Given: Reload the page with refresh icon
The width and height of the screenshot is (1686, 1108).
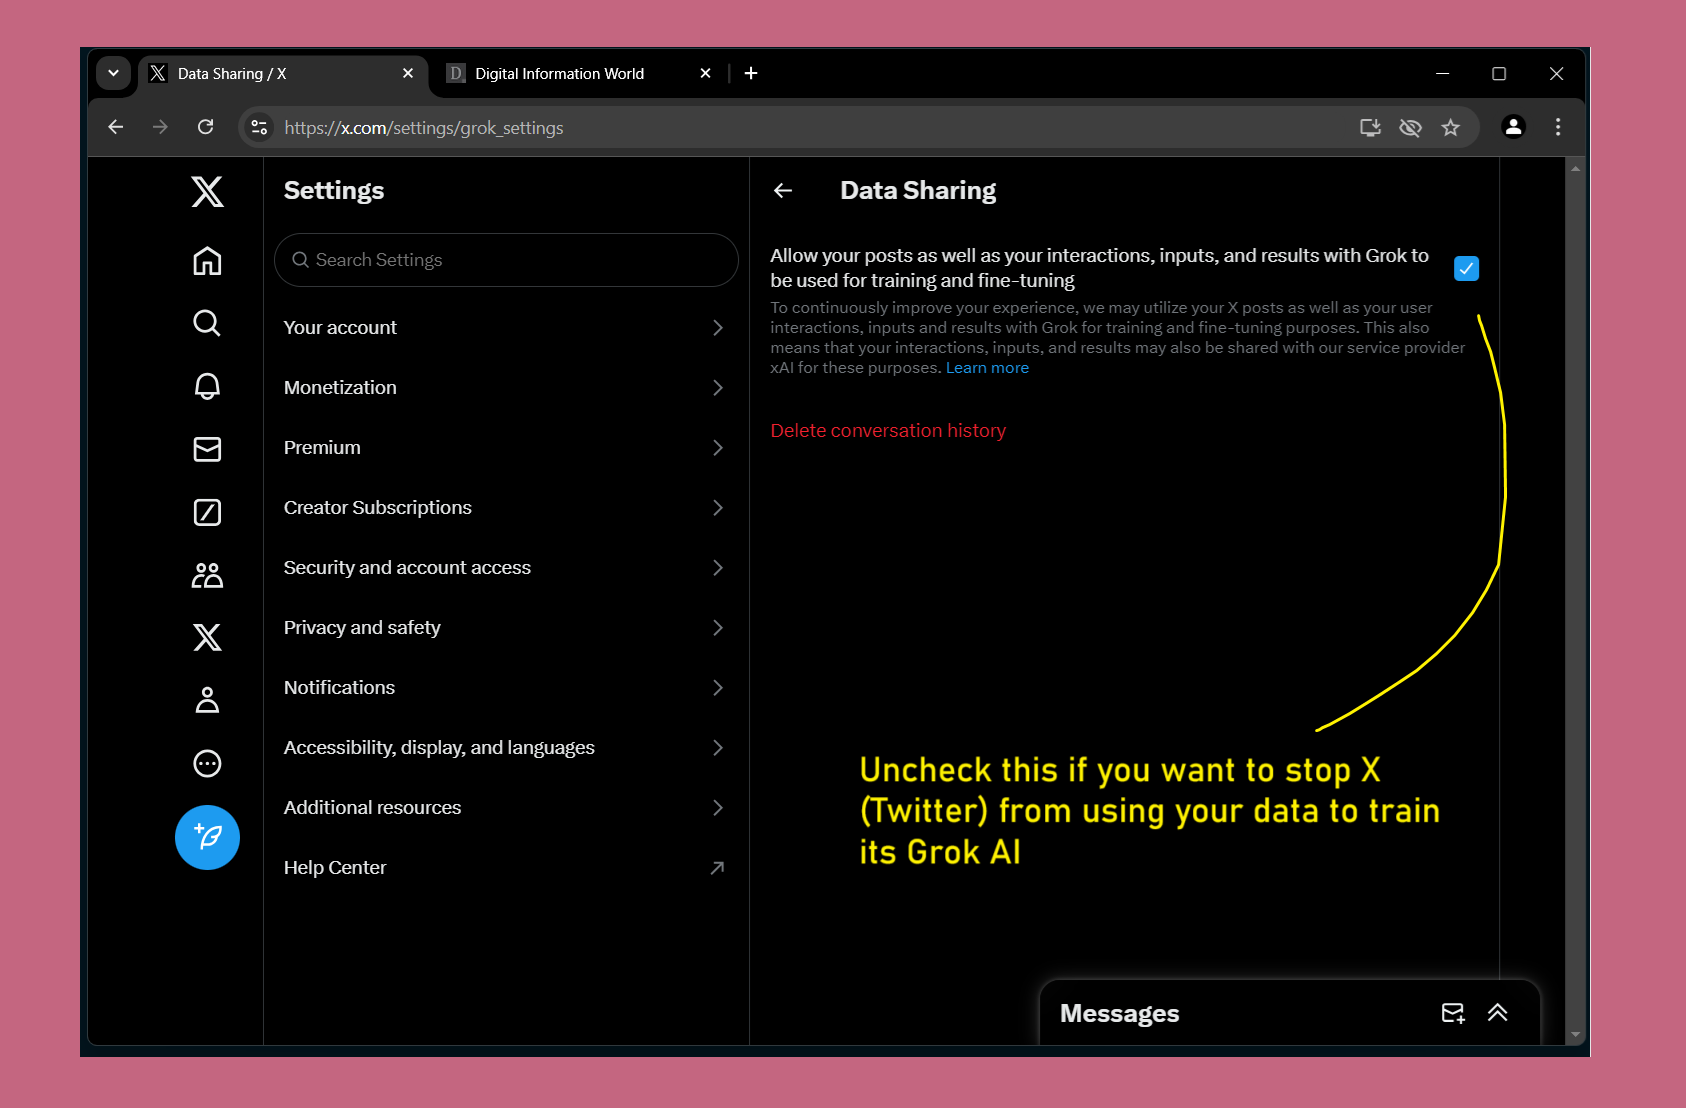Looking at the screenshot, I should pos(205,127).
